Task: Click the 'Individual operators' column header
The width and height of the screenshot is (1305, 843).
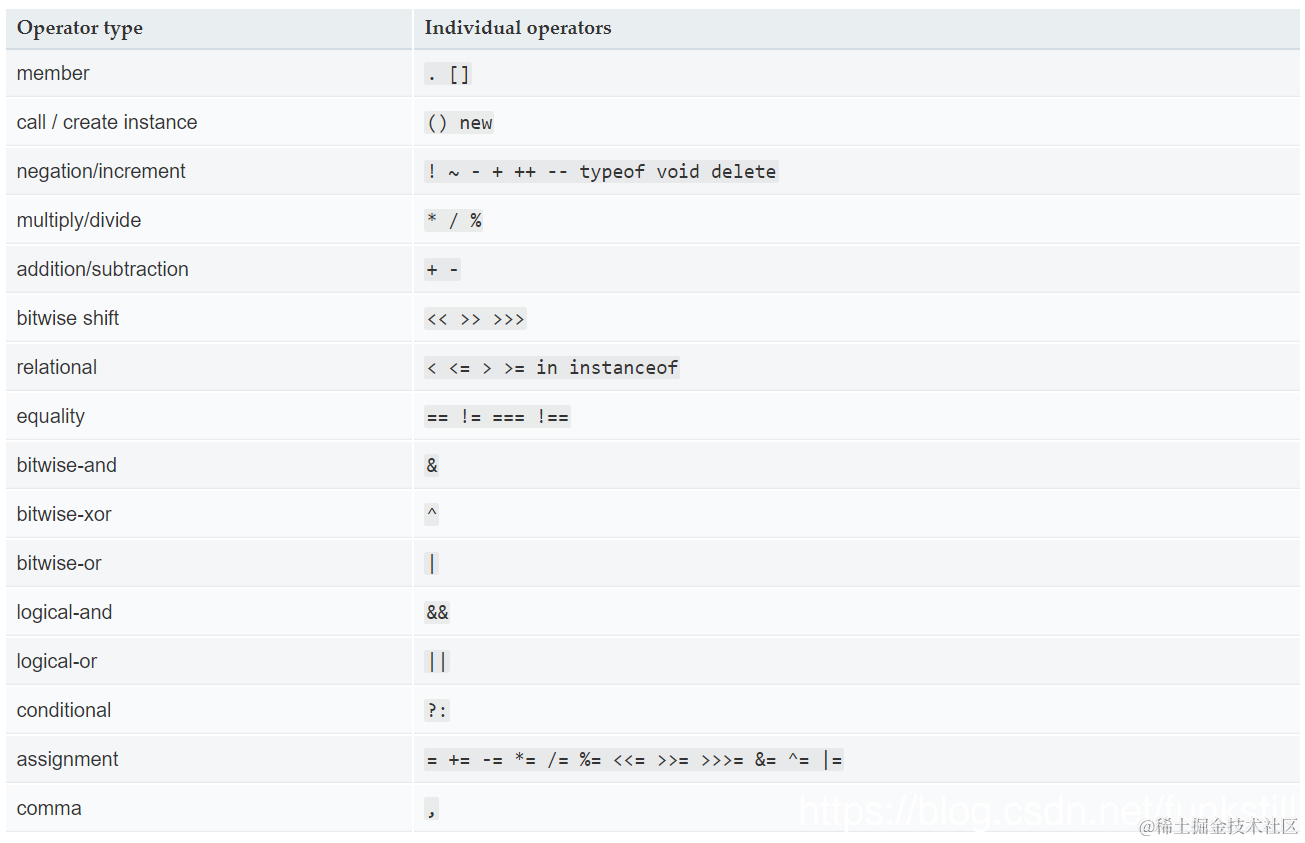Action: click(517, 28)
